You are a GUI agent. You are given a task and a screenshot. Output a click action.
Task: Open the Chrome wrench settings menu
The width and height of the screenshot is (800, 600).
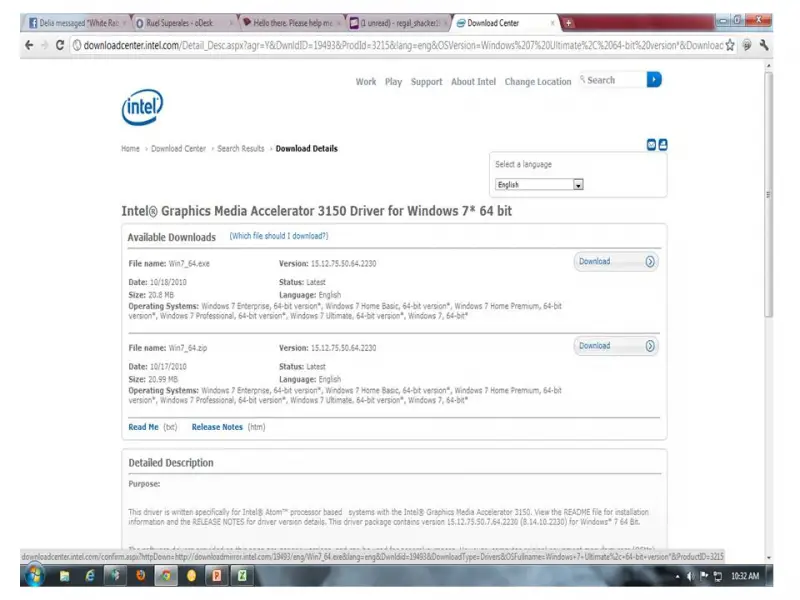point(764,45)
